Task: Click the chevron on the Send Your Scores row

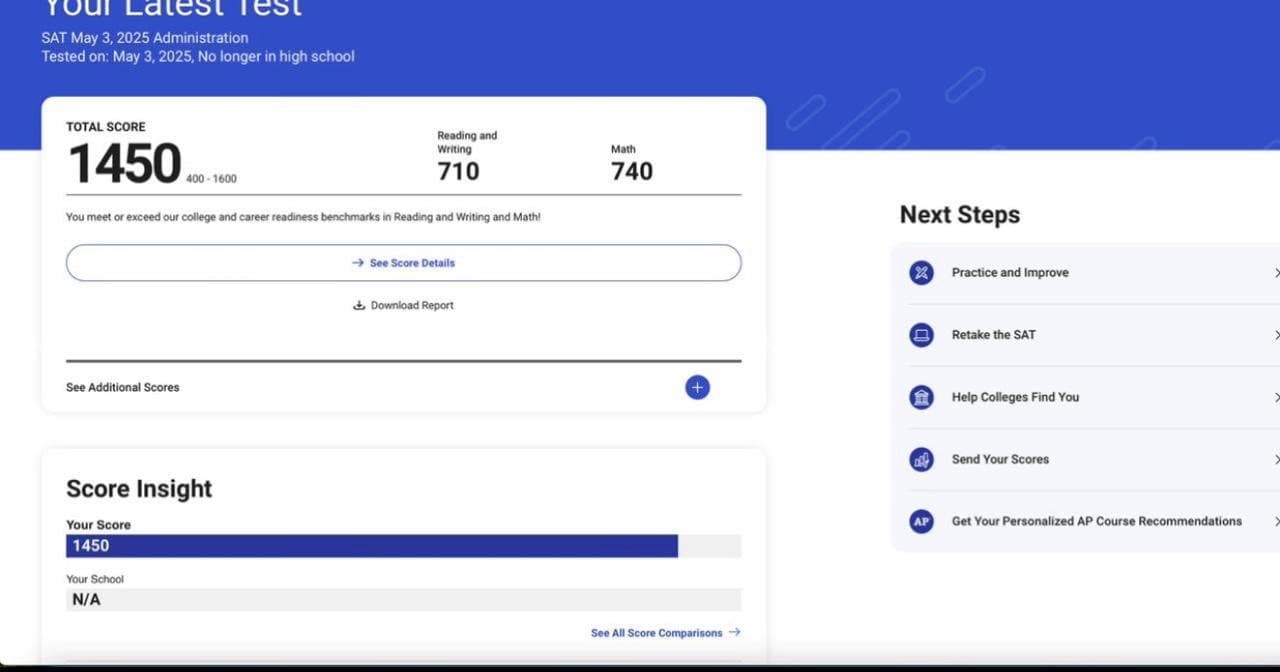Action: coord(1276,459)
